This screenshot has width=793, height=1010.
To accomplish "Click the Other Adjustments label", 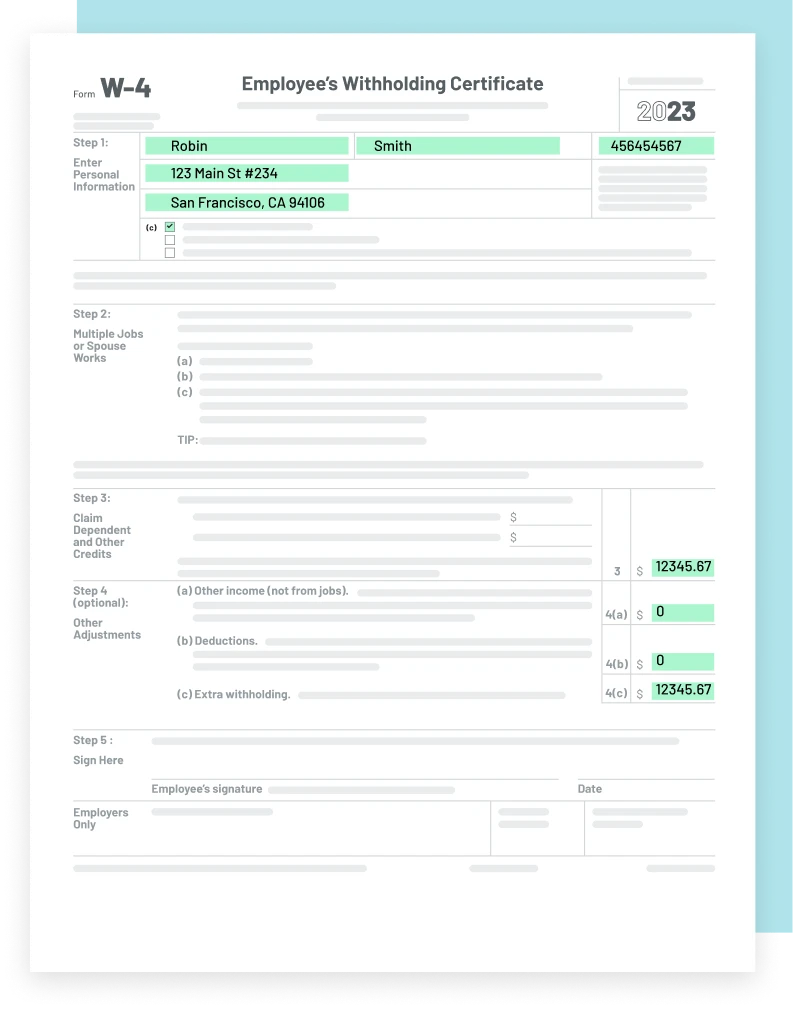I will 107,629.
